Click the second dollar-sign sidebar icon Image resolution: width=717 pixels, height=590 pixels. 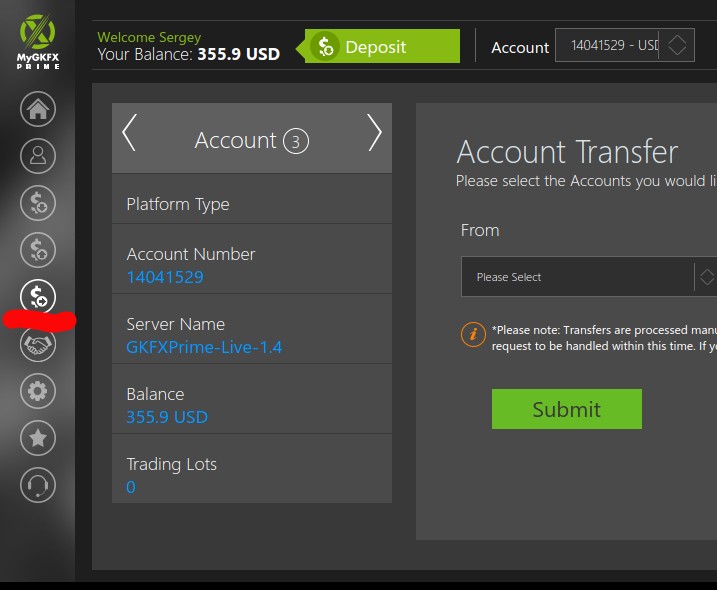[x=38, y=248]
